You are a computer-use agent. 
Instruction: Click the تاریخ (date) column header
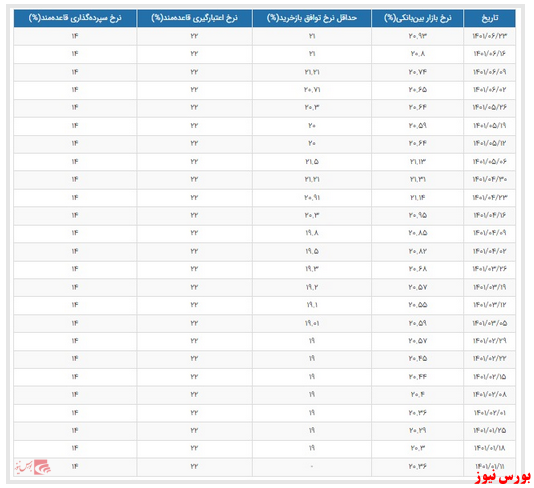point(489,18)
